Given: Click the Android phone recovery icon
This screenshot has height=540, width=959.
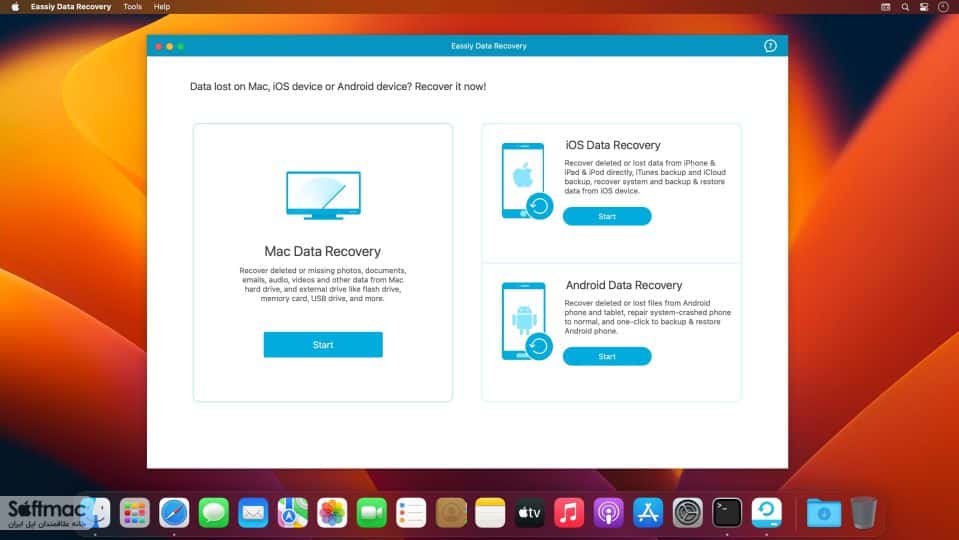Looking at the screenshot, I should pos(526,321).
